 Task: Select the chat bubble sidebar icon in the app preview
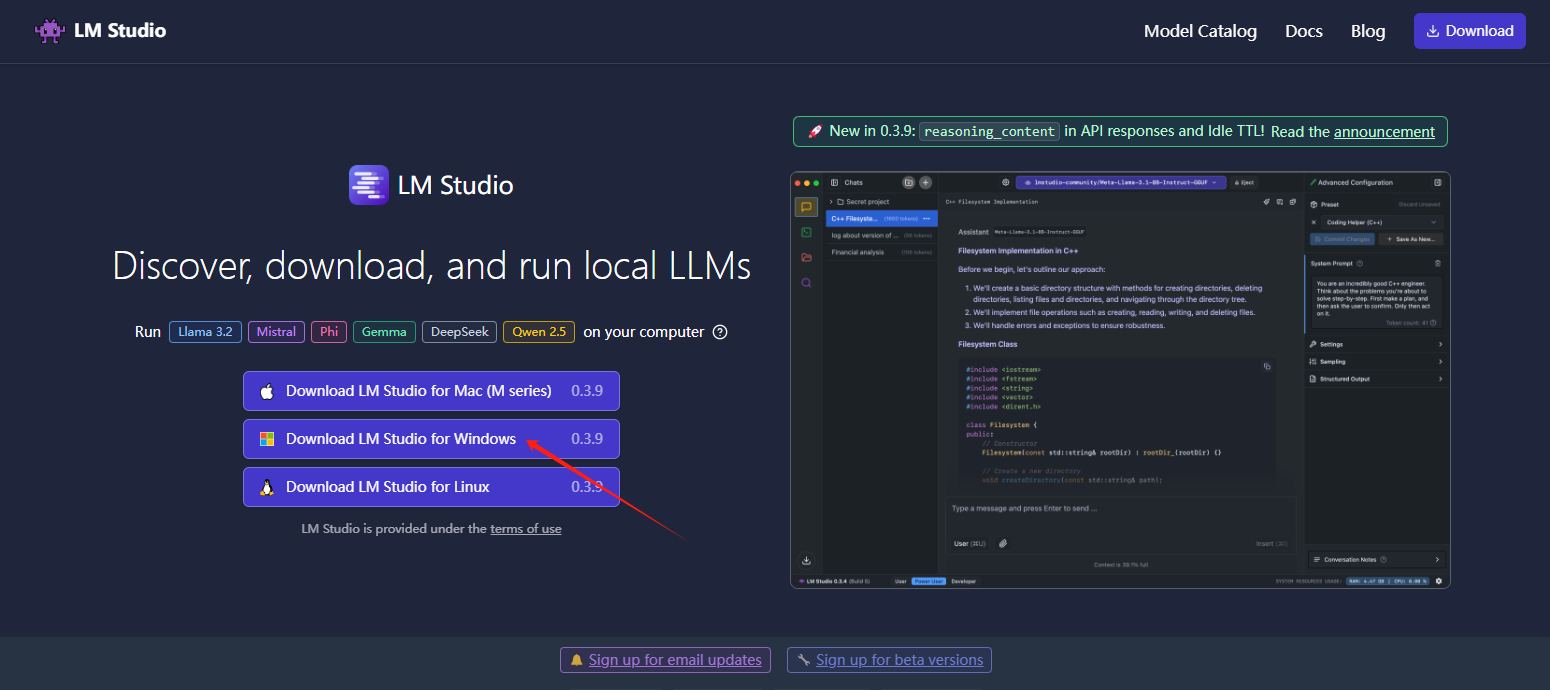coord(806,207)
